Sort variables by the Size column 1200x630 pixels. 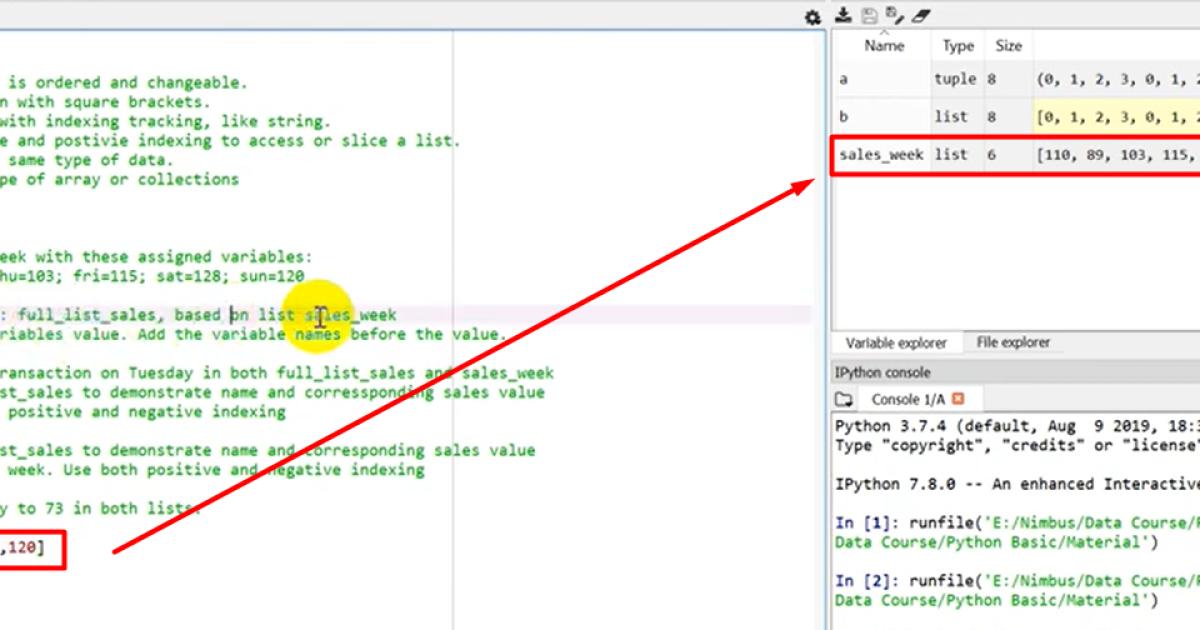click(1008, 45)
